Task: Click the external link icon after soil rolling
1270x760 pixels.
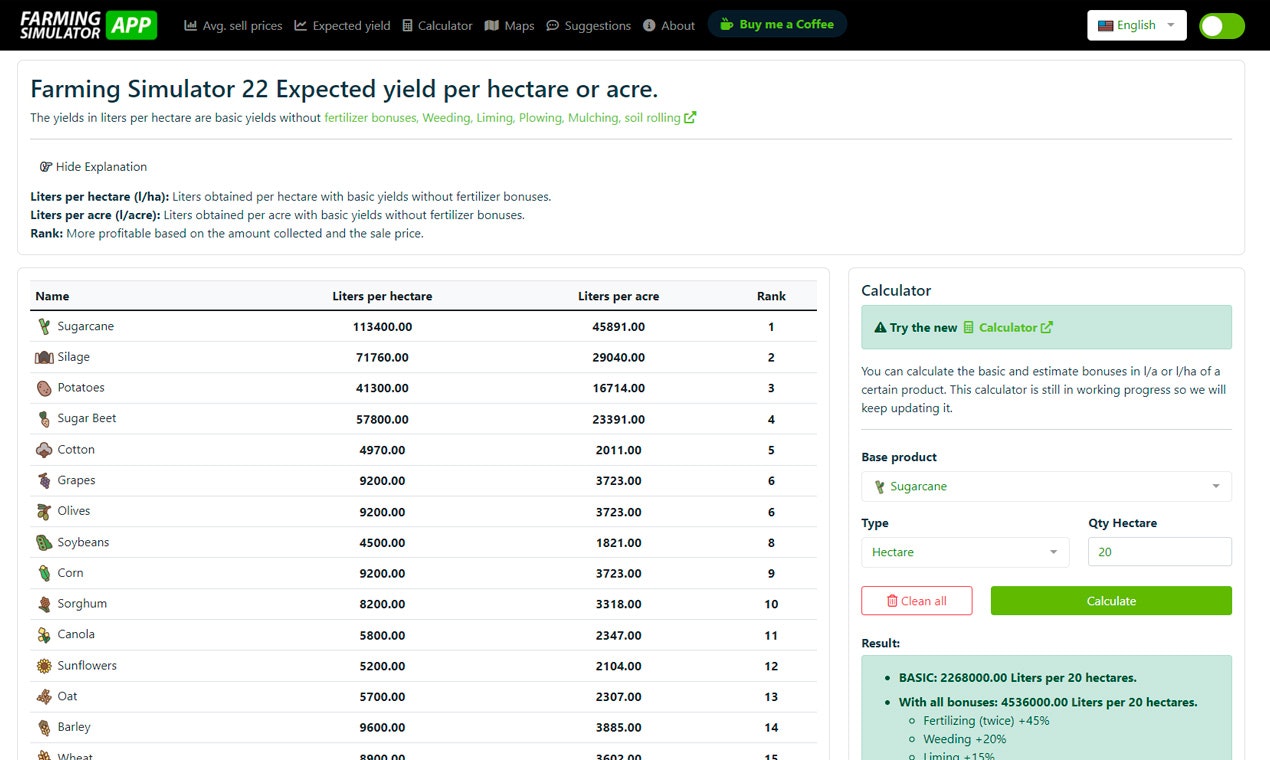Action: [x=690, y=117]
